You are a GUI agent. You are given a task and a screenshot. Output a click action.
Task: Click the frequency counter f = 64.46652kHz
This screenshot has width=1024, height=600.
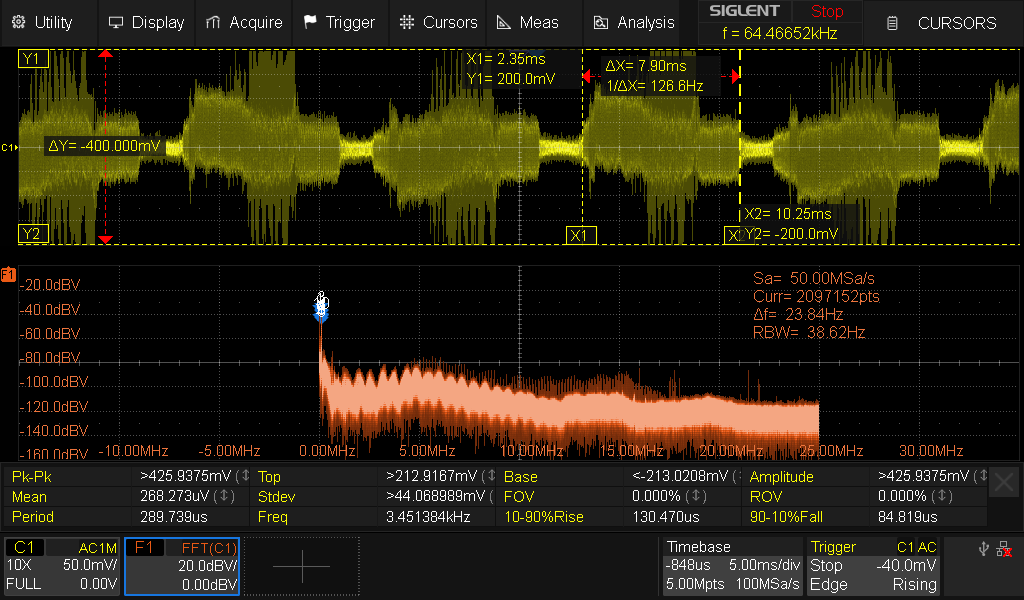point(780,33)
